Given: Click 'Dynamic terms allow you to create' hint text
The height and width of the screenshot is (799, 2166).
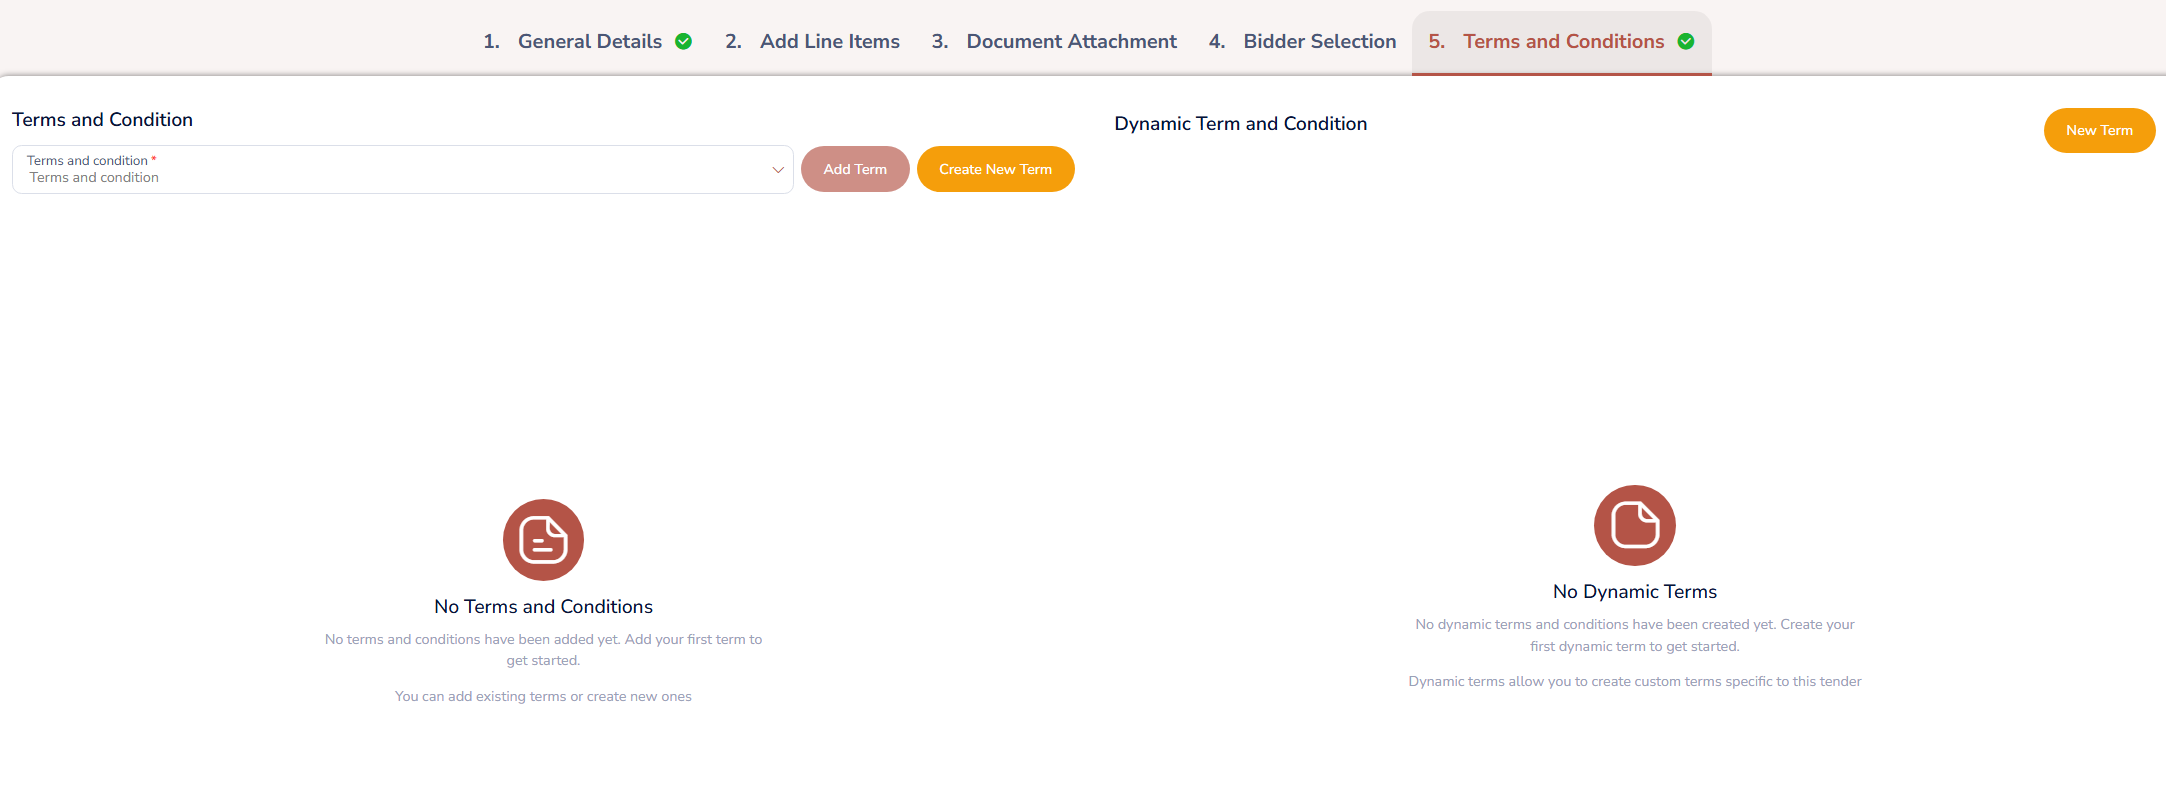Looking at the screenshot, I should [1635, 681].
